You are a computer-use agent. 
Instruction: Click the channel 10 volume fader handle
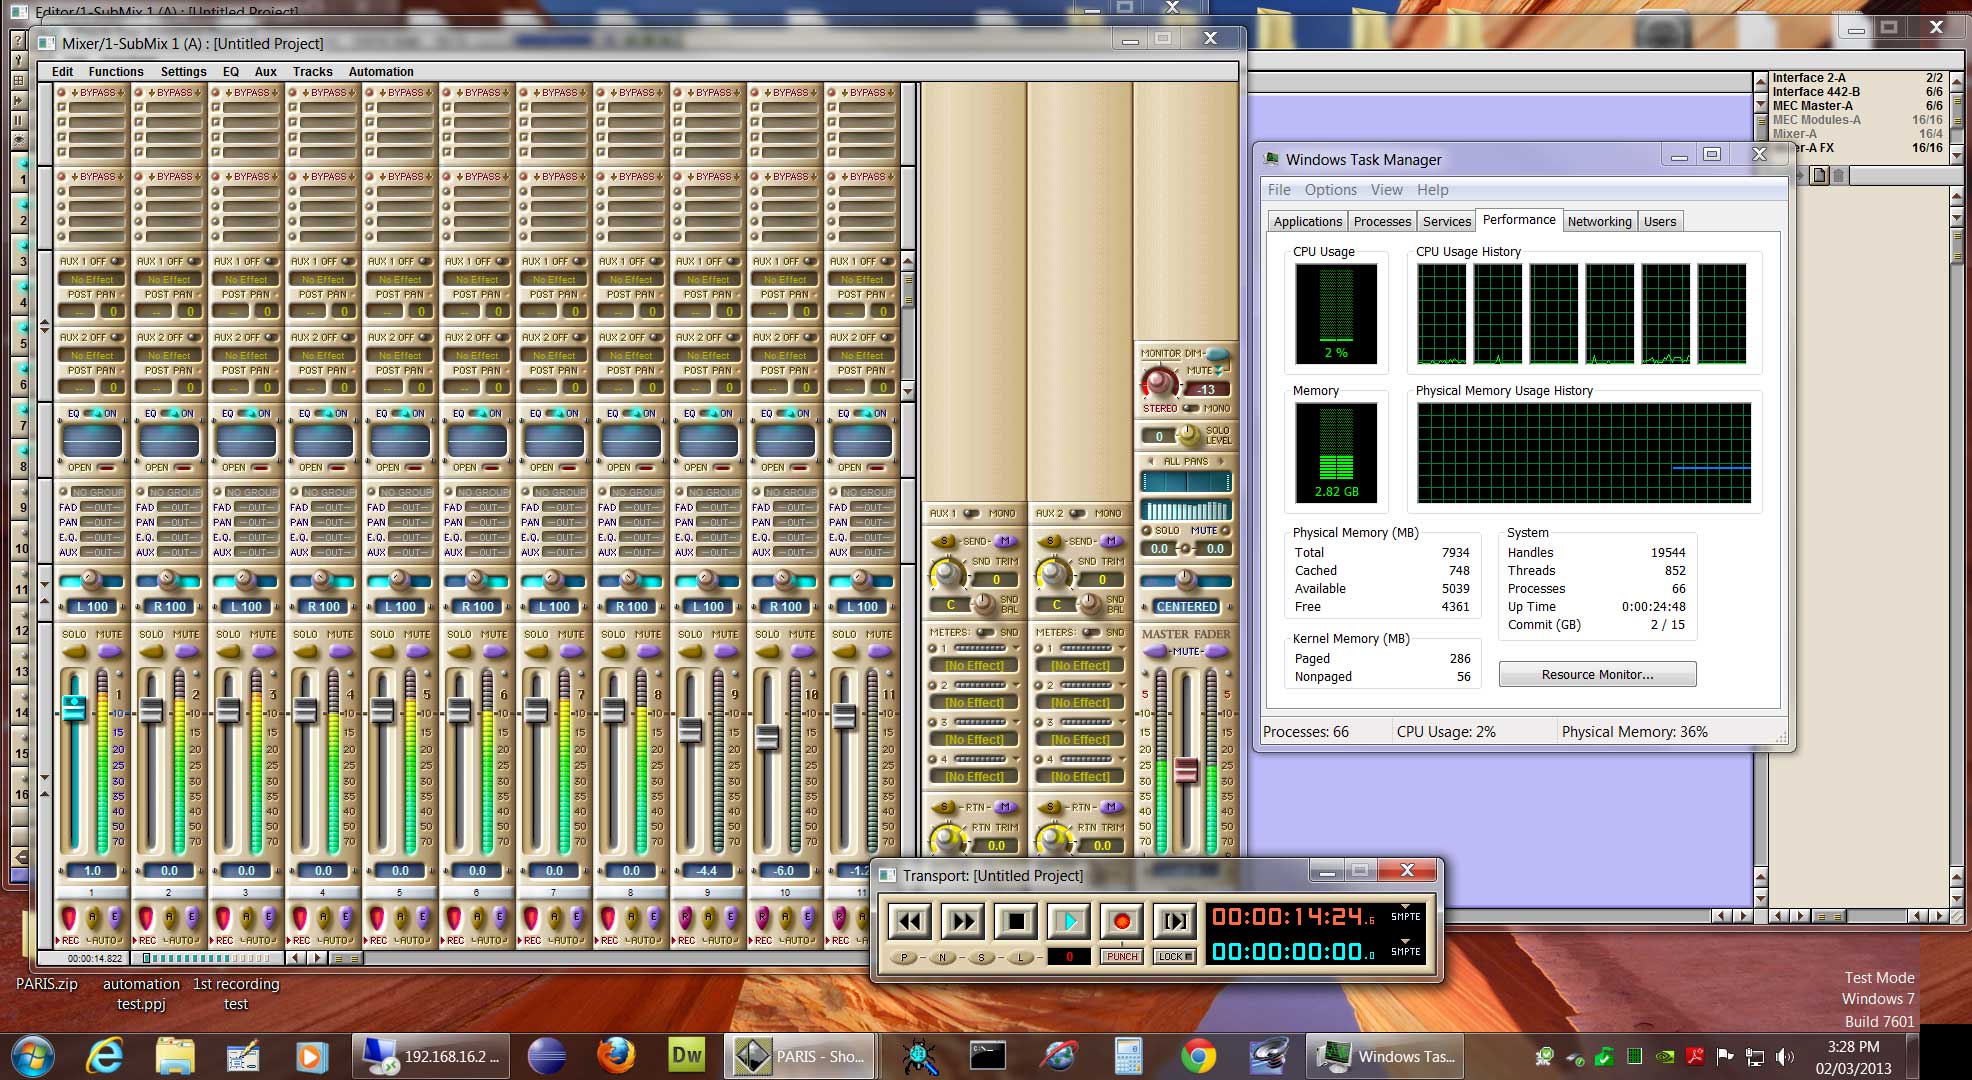pyautogui.click(x=767, y=738)
